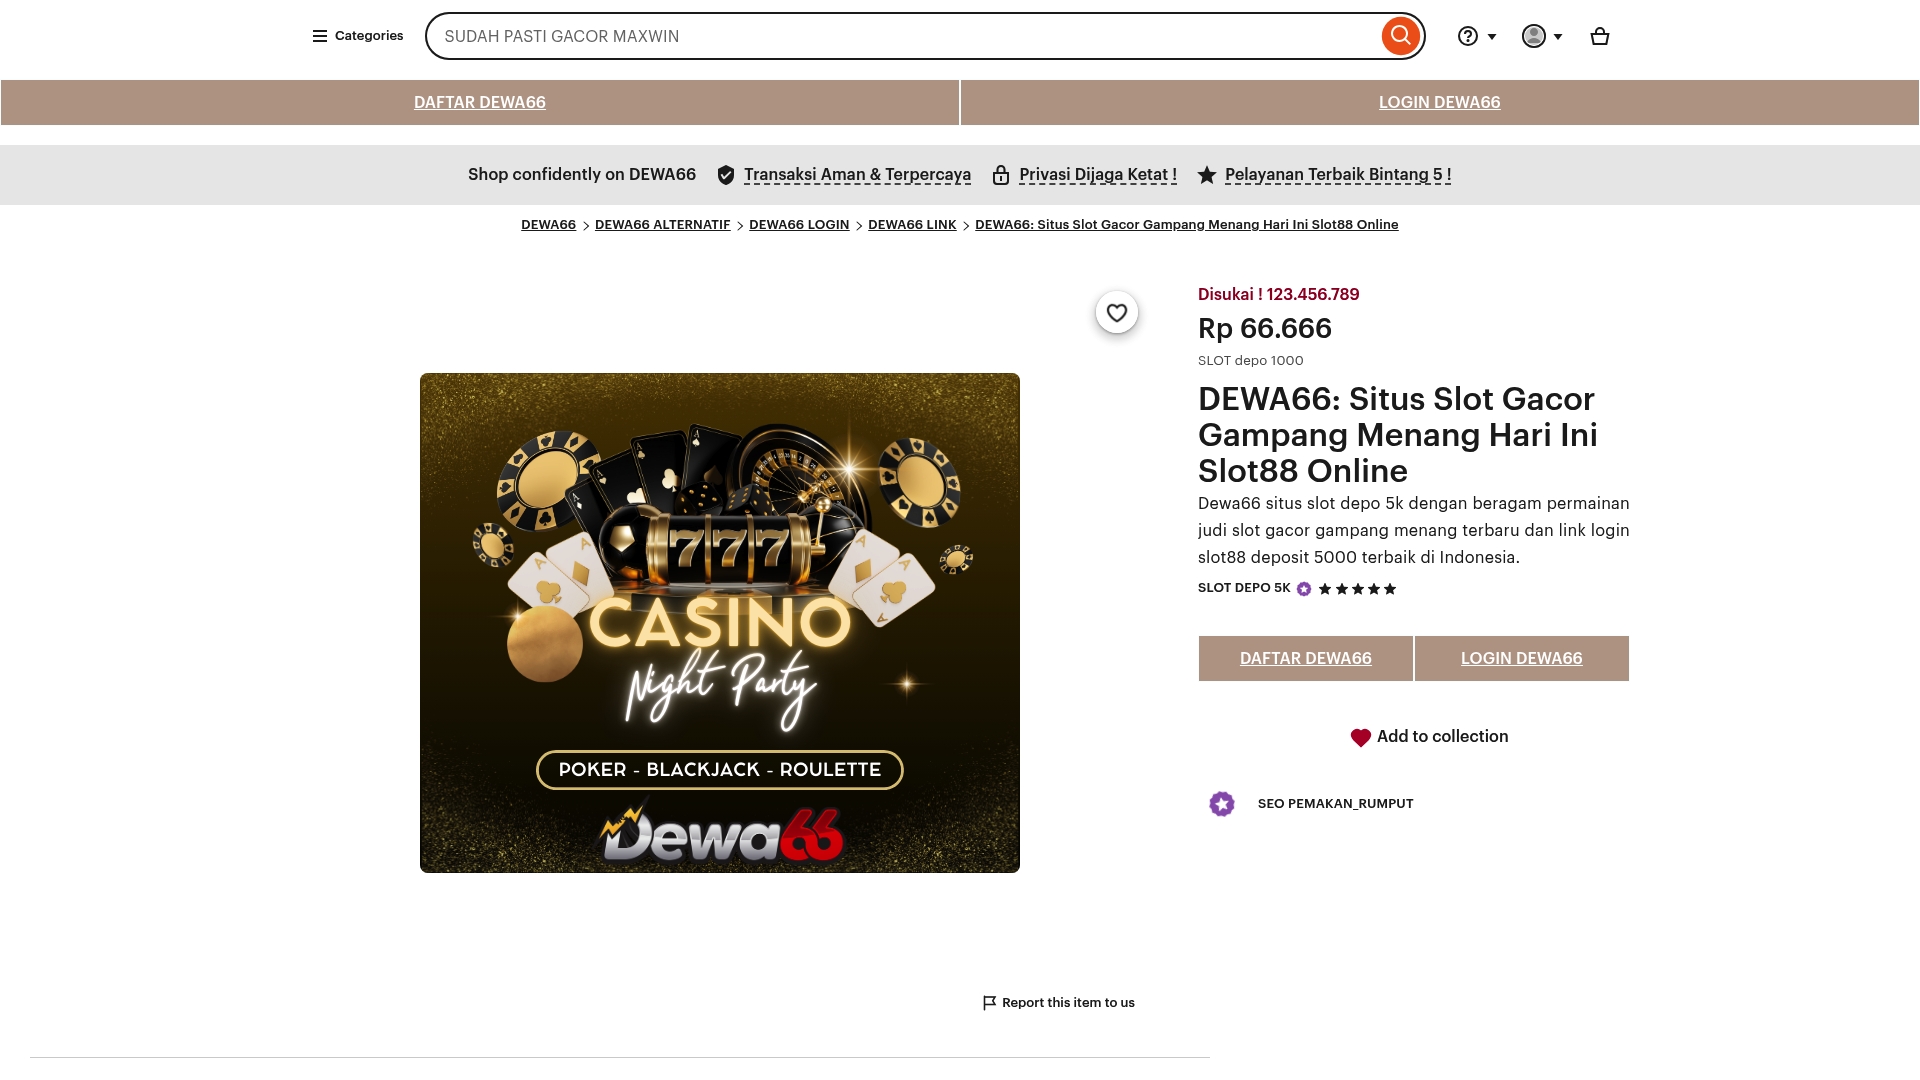
Task: Click the LOGIN DEWA66 button beside product
Action: (1522, 658)
